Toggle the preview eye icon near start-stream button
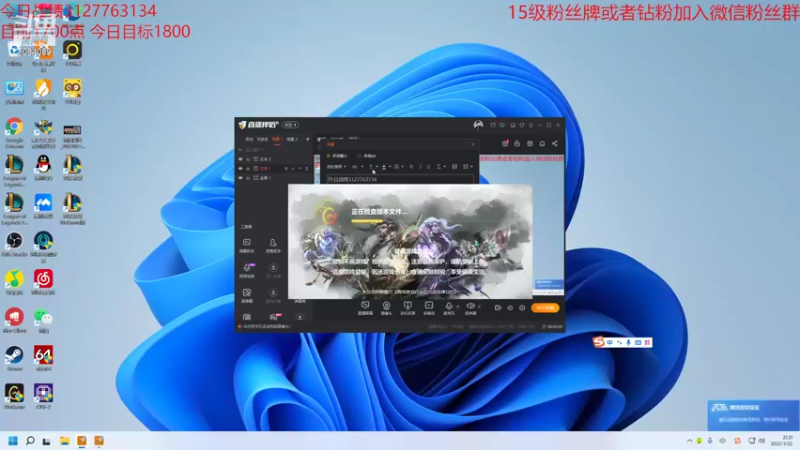The width and height of the screenshot is (800, 450). click(x=510, y=308)
